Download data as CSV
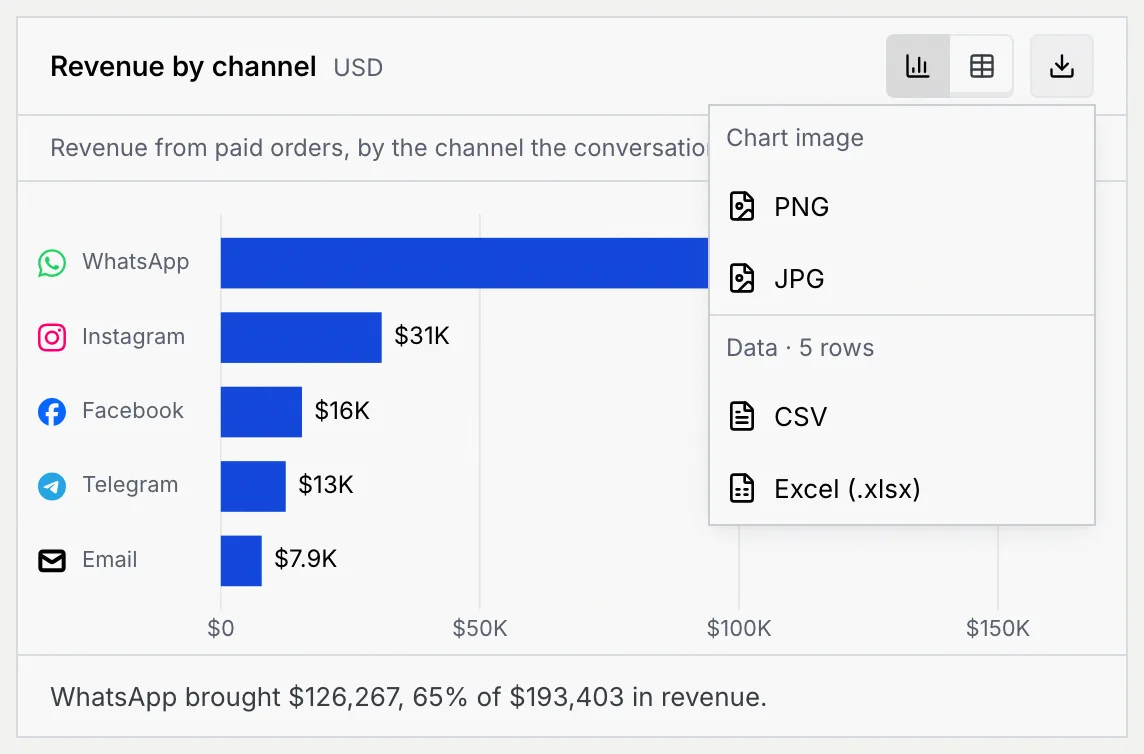Screen dimensions: 1144x754 (x=902, y=417)
